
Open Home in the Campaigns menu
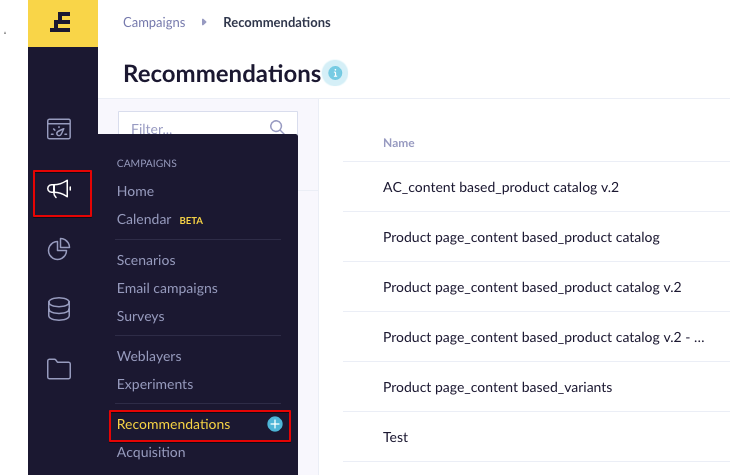135,191
